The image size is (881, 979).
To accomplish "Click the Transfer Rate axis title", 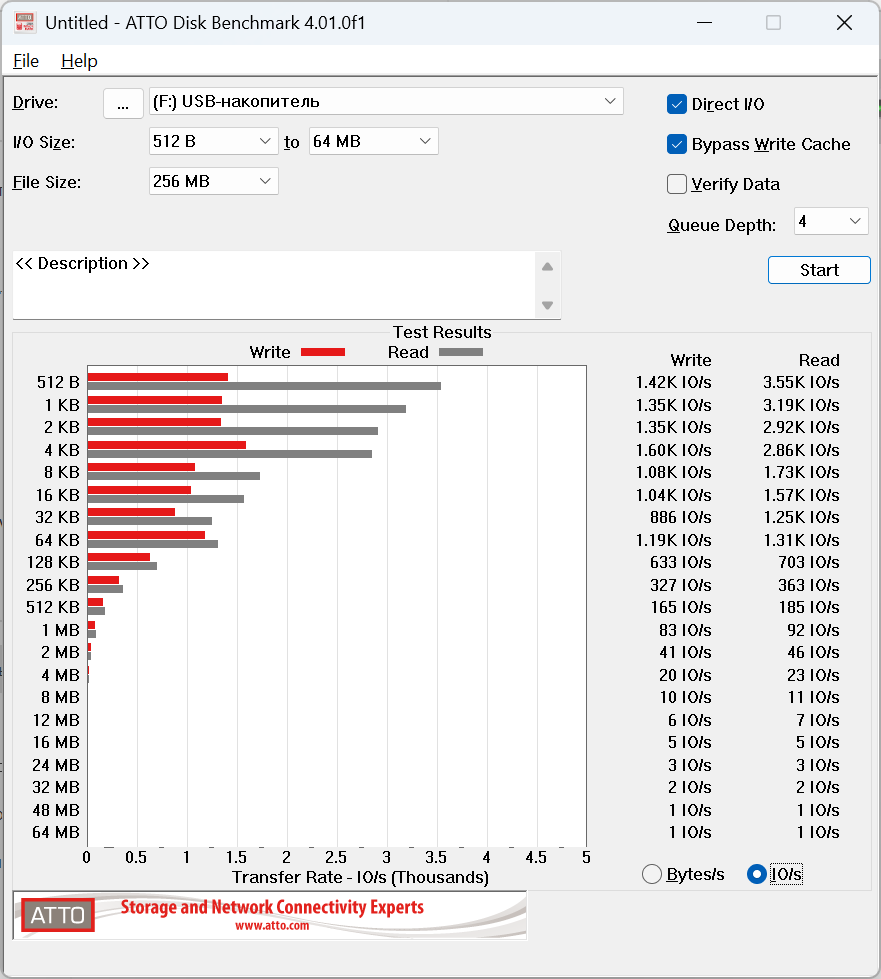I will (x=360, y=877).
